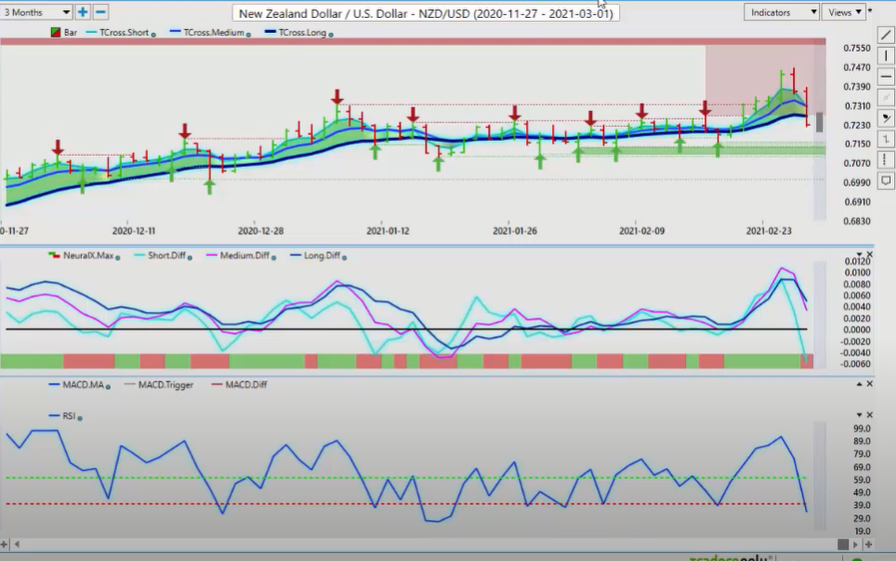The image size is (896, 561).
Task: Select the horizontal line drawing tool
Action: 886,76
